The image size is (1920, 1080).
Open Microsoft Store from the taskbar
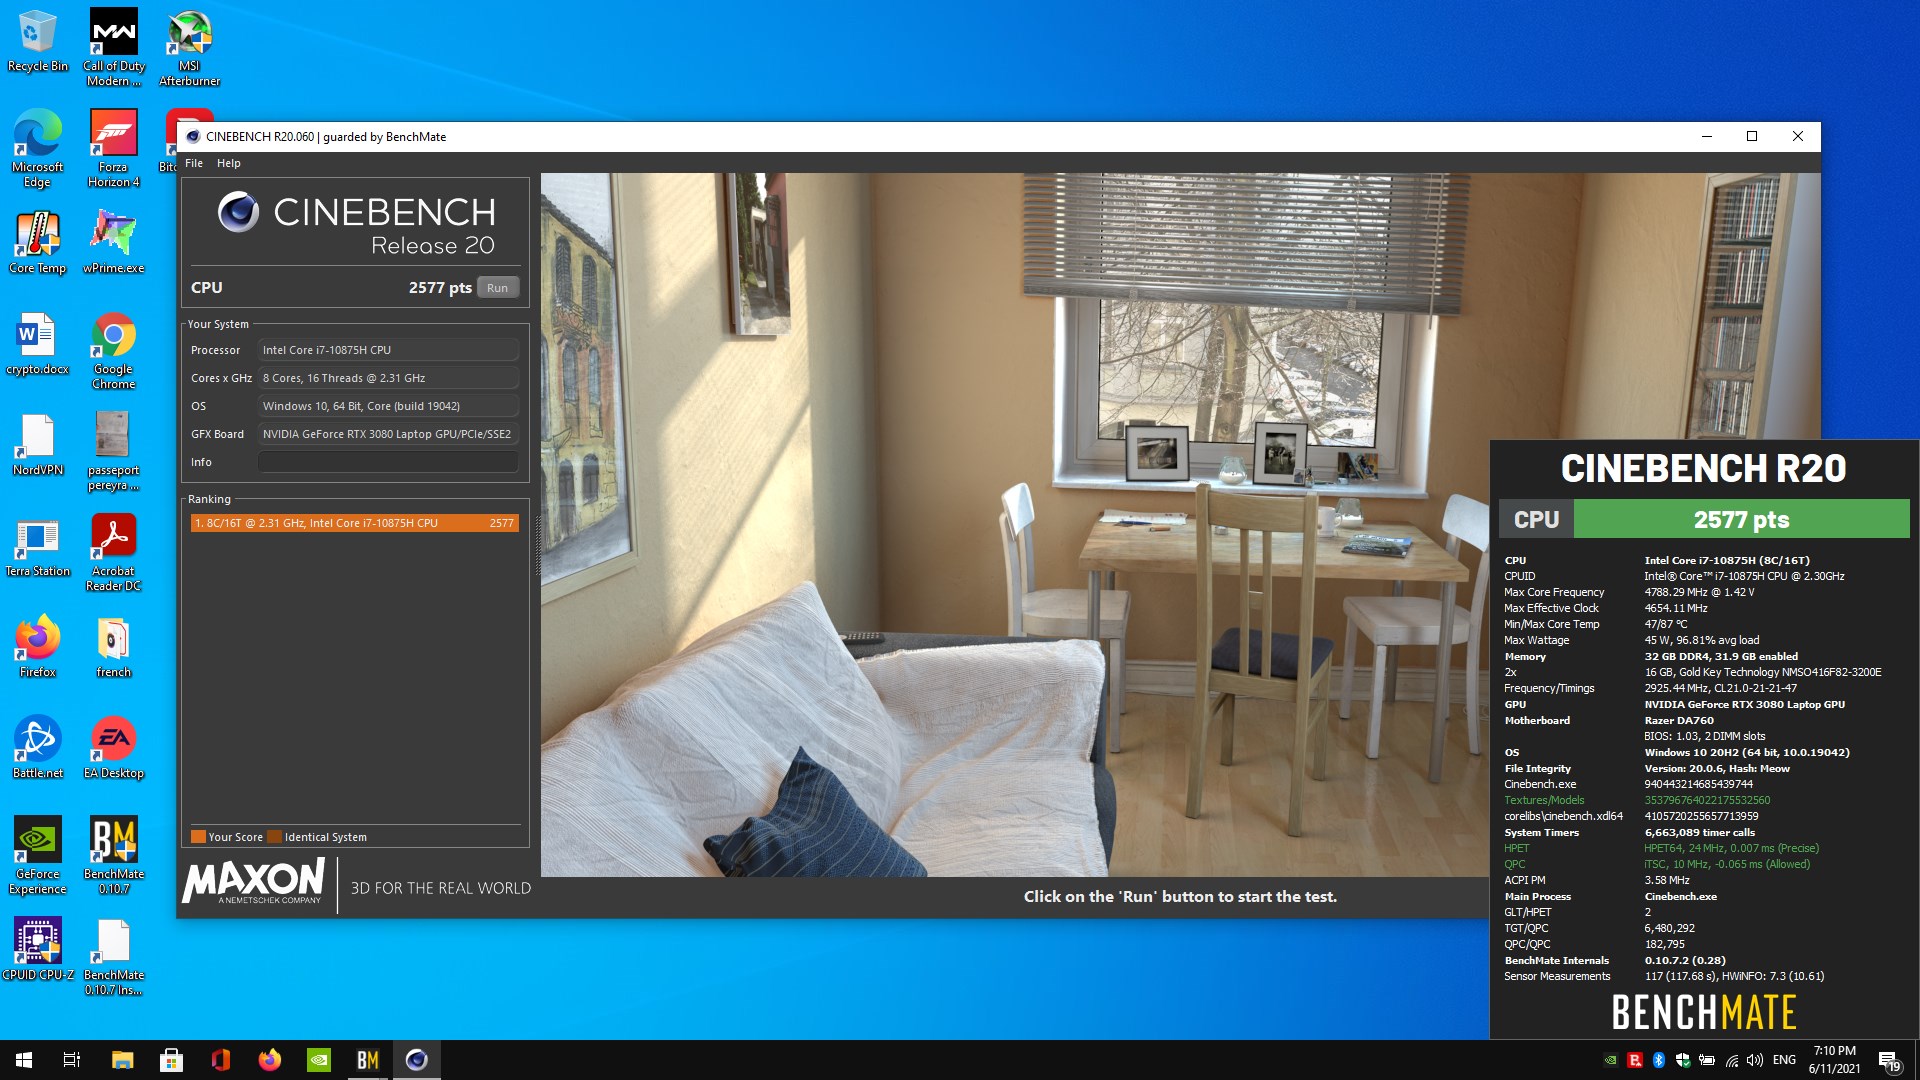click(171, 1060)
